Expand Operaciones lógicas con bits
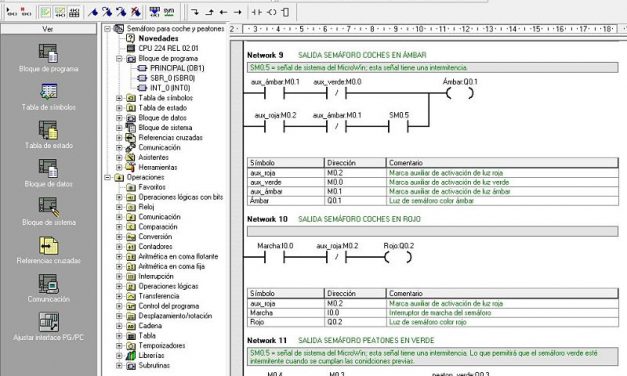 [119, 197]
